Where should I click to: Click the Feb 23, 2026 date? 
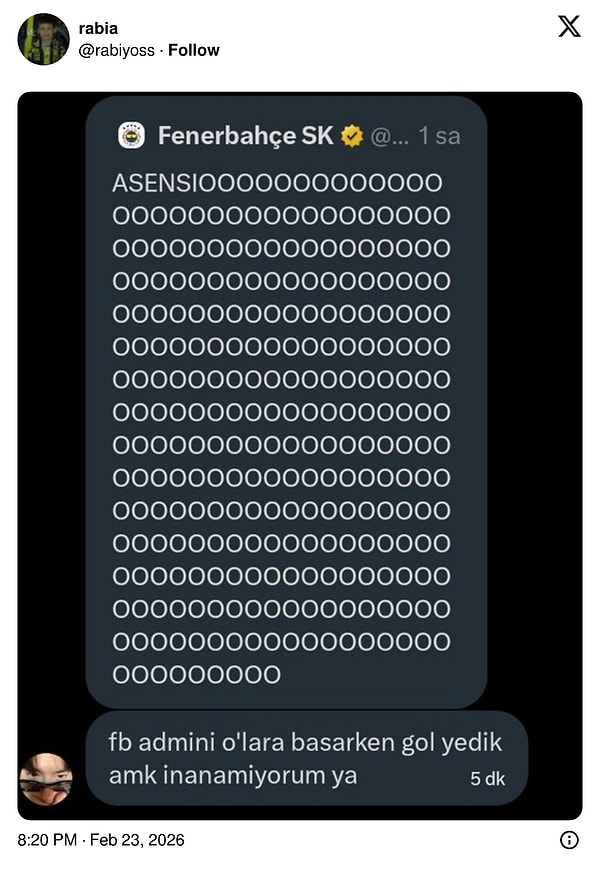(137, 840)
